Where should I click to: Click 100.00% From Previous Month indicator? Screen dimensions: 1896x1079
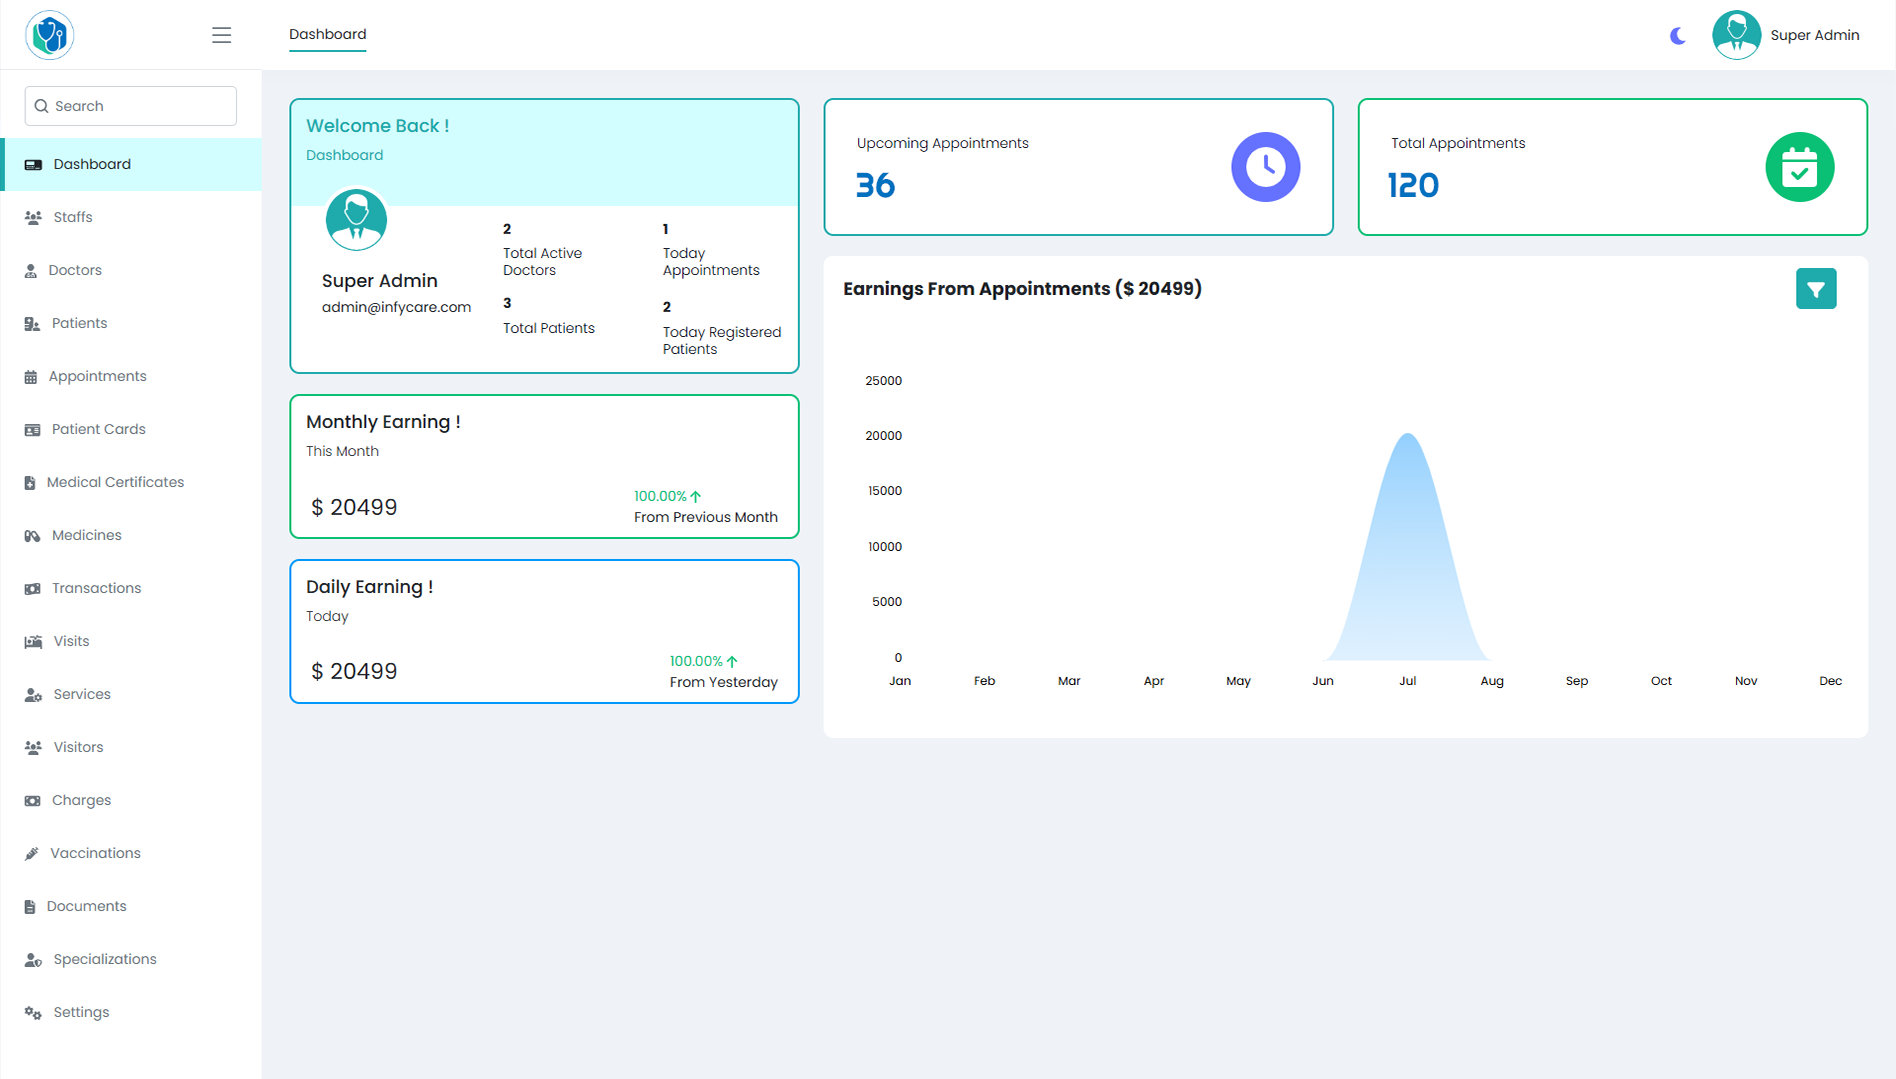(705, 507)
